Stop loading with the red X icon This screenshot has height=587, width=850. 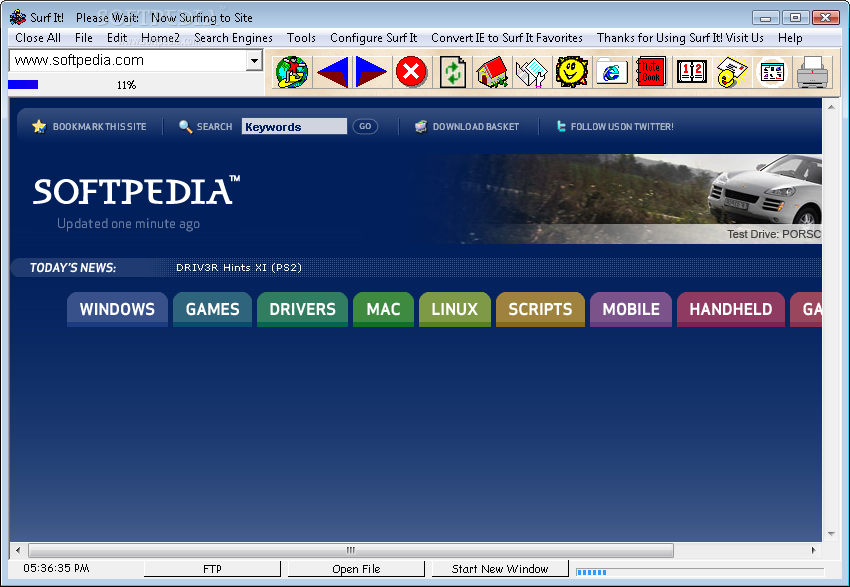(411, 72)
